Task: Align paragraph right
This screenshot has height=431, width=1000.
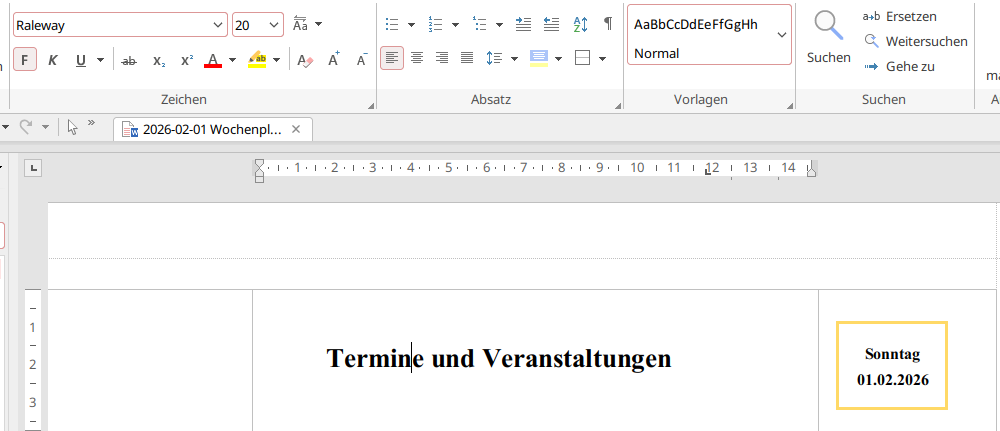Action: point(442,59)
